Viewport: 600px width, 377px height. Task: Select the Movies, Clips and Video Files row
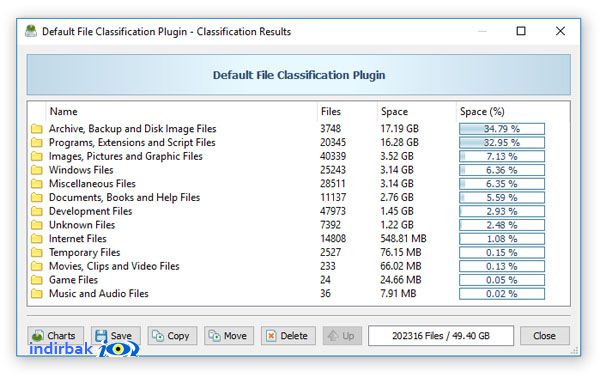[298, 266]
